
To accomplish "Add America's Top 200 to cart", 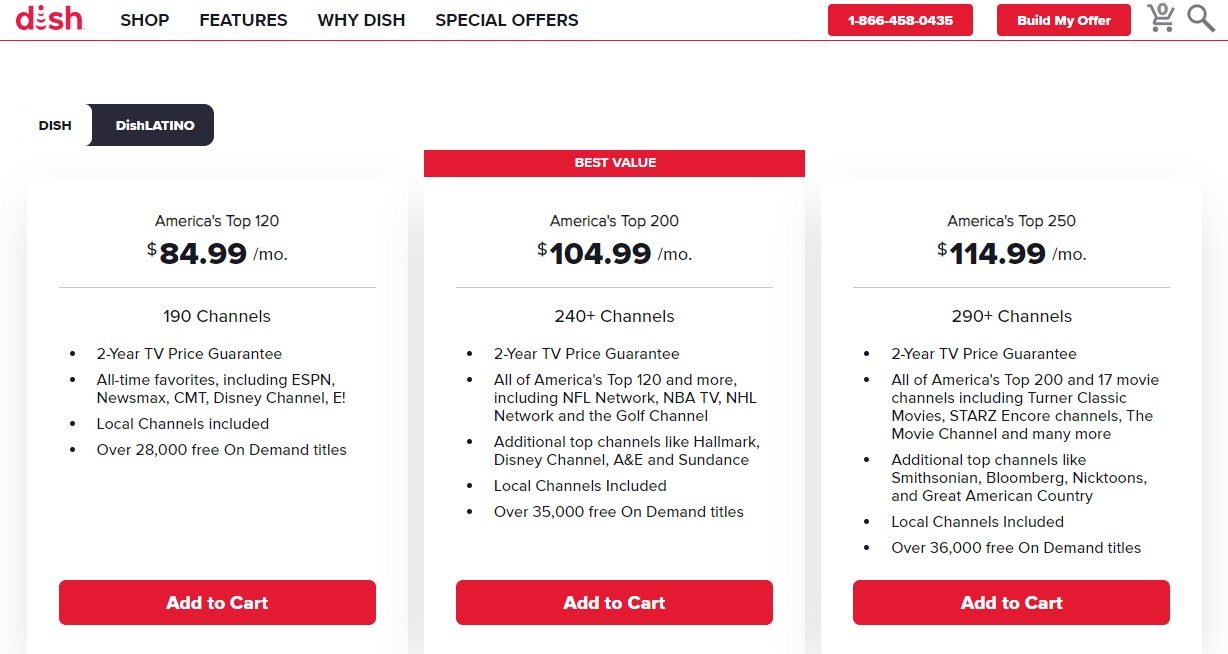I will [614, 602].
